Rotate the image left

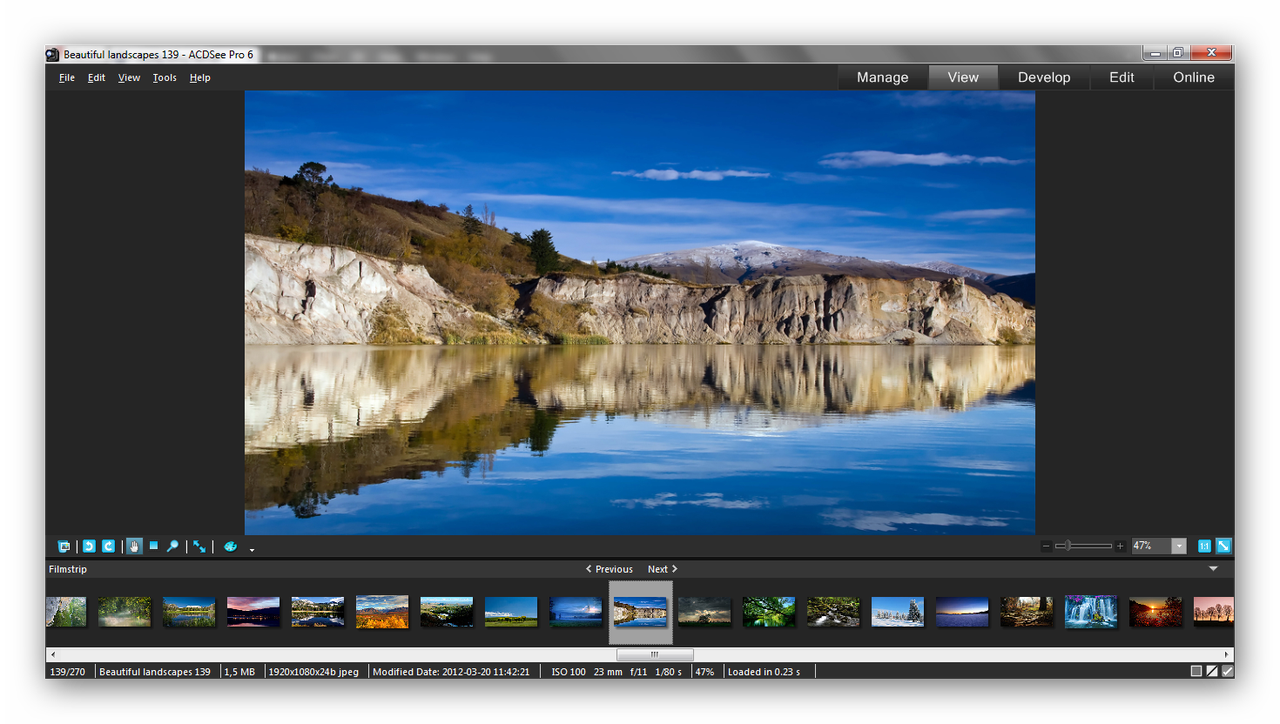pos(88,547)
